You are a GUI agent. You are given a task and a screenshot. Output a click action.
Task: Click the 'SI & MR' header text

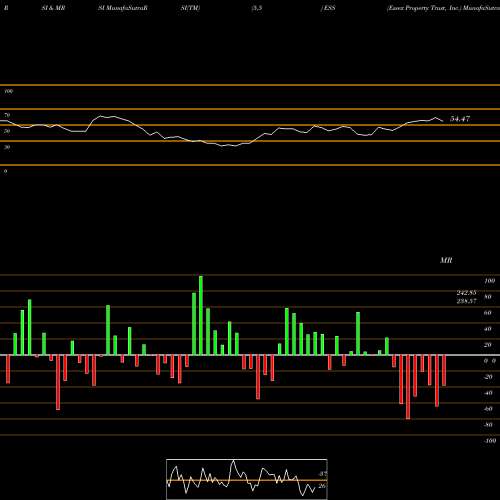click(x=53, y=8)
